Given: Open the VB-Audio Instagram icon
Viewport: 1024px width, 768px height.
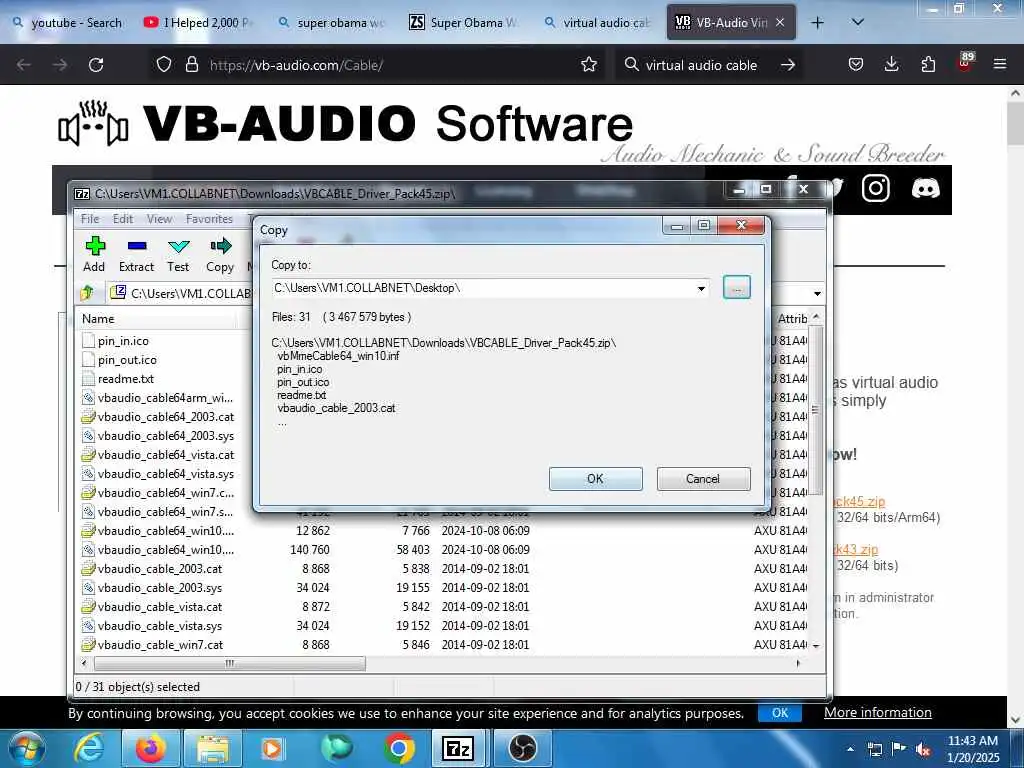Looking at the screenshot, I should click(x=876, y=188).
